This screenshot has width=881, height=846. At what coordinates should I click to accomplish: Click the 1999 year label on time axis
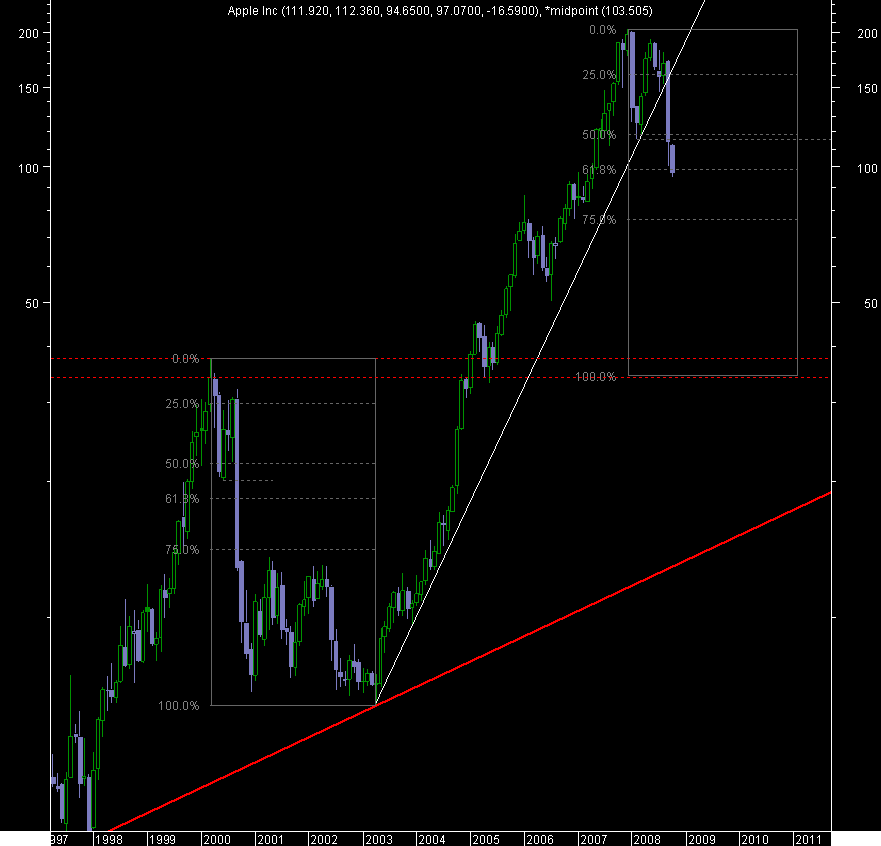162,839
